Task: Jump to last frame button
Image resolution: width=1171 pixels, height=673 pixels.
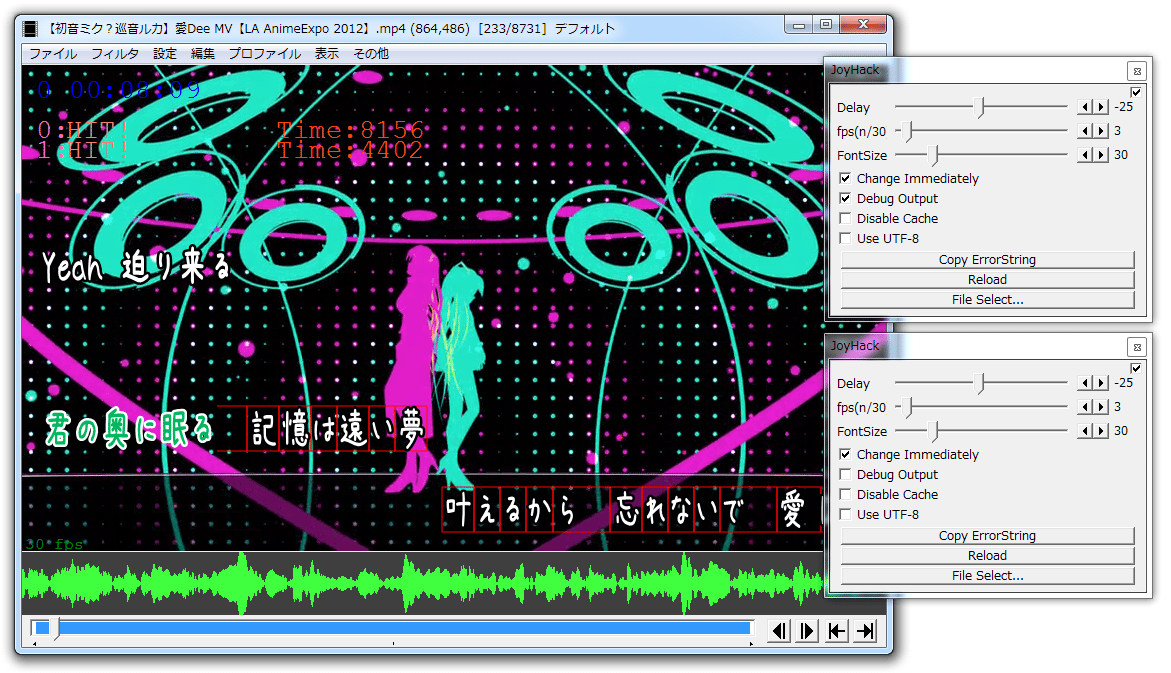Action: click(865, 631)
